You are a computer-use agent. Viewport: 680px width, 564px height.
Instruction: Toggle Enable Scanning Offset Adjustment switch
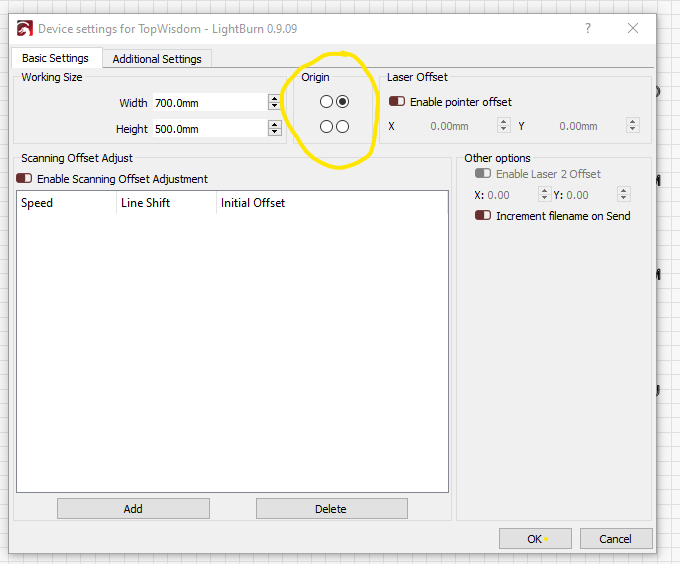24,179
